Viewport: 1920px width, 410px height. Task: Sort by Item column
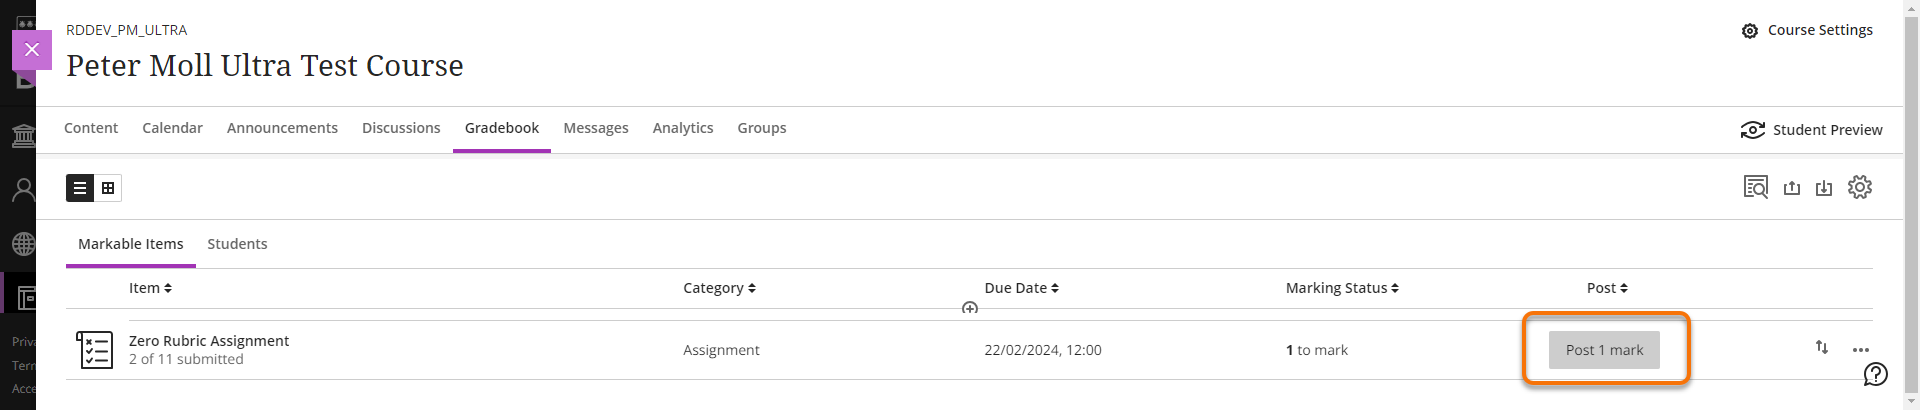150,288
